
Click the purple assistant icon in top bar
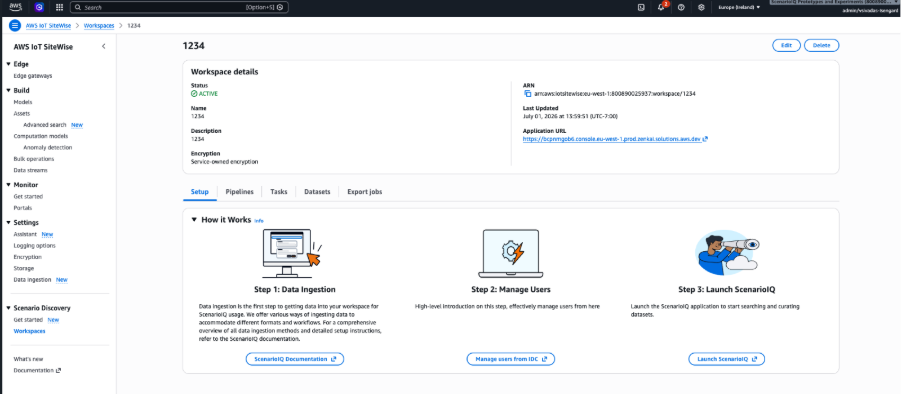tap(39, 7)
